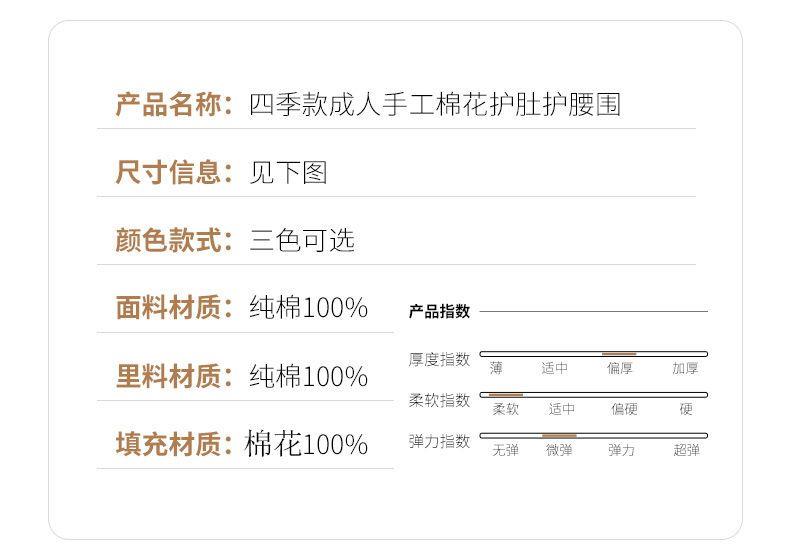Choose 适中 on the softness scale
This screenshot has height=550, width=790.
562,409
